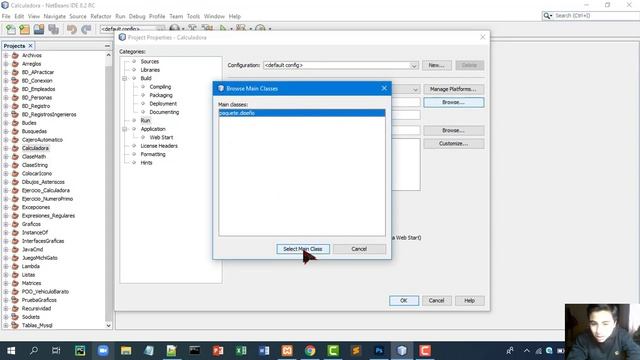The width and height of the screenshot is (640, 360).
Task: Collapse the Build category node
Action: coord(124,78)
